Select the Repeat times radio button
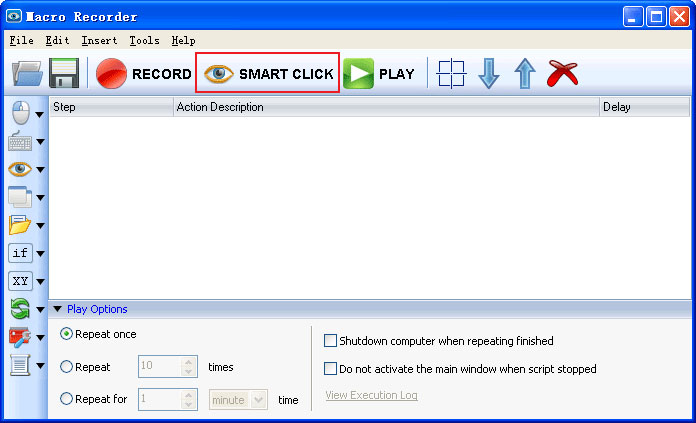Viewport: 696px width, 423px height. [x=66, y=367]
